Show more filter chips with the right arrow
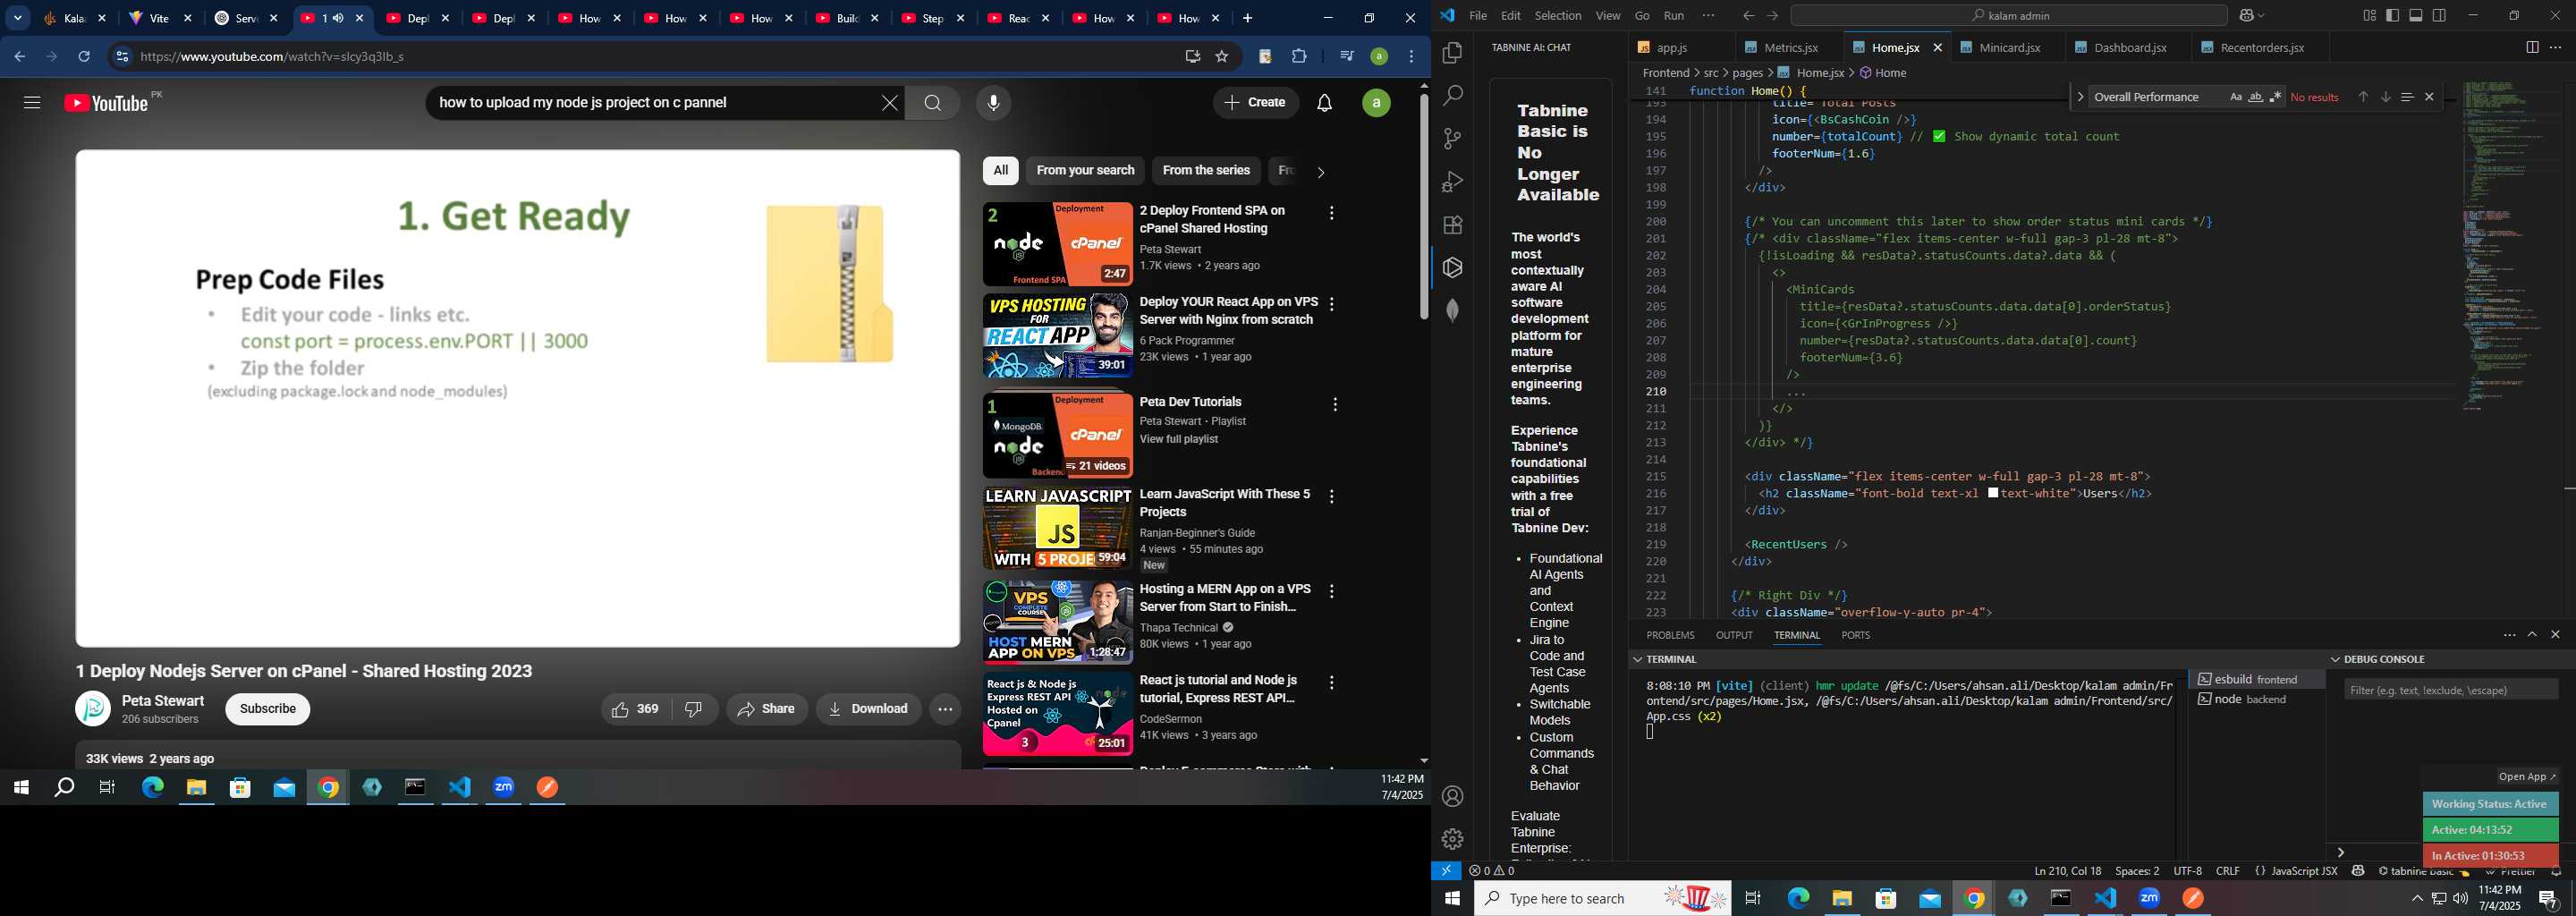The image size is (2576, 916). [x=1320, y=172]
